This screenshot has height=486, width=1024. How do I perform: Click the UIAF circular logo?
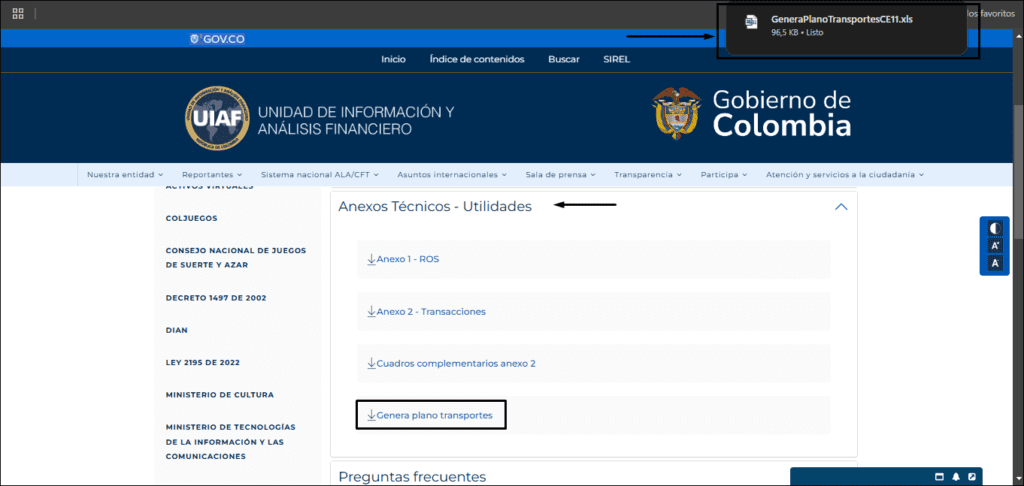click(x=217, y=119)
